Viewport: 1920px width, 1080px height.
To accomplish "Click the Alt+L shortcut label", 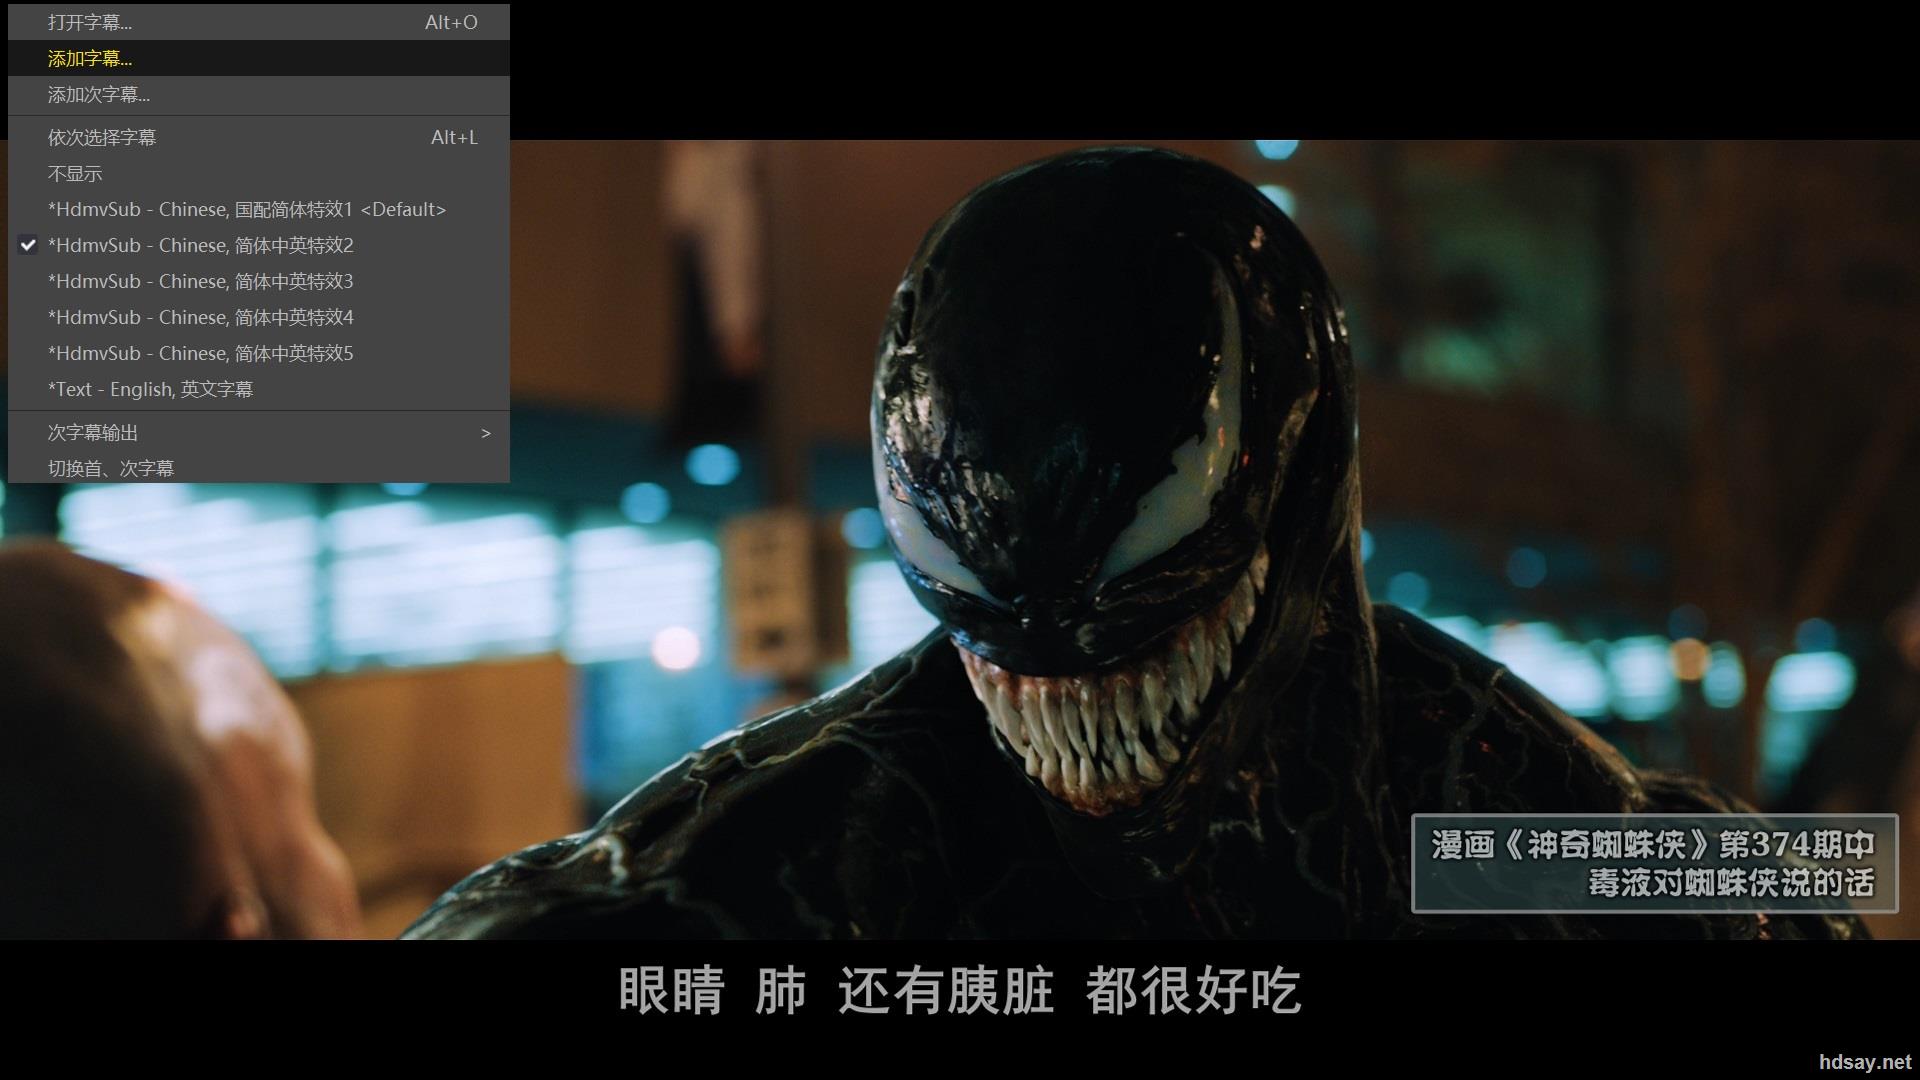I will 454,137.
